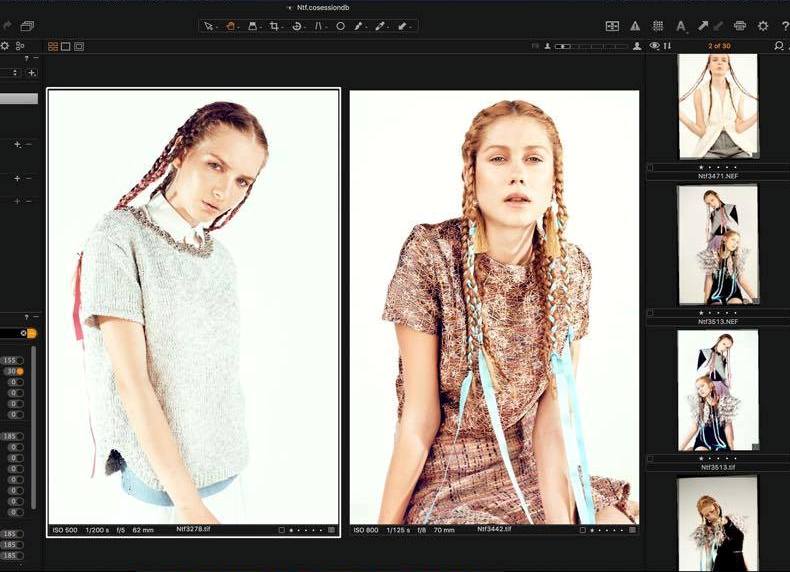Select the Crop tool in toolbar
790x572 pixels.
(274, 26)
